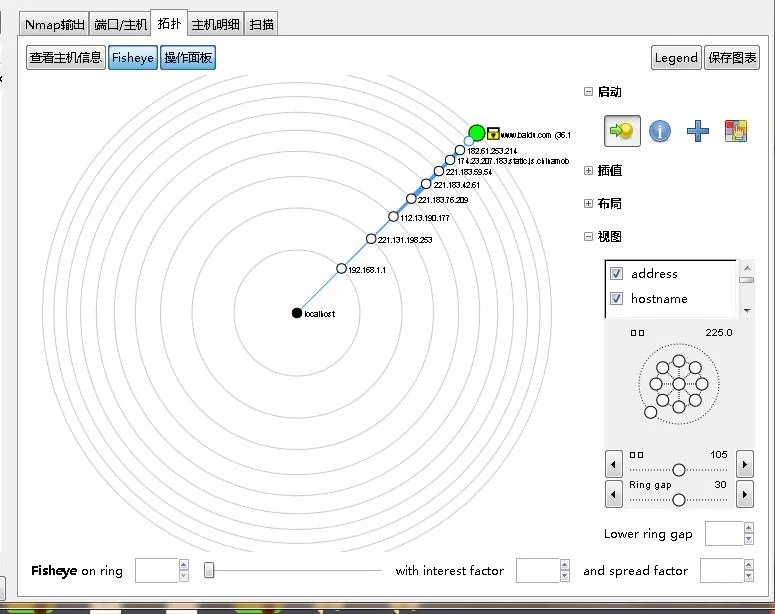Increase Lower ring gap spinner up arrow

[749, 528]
